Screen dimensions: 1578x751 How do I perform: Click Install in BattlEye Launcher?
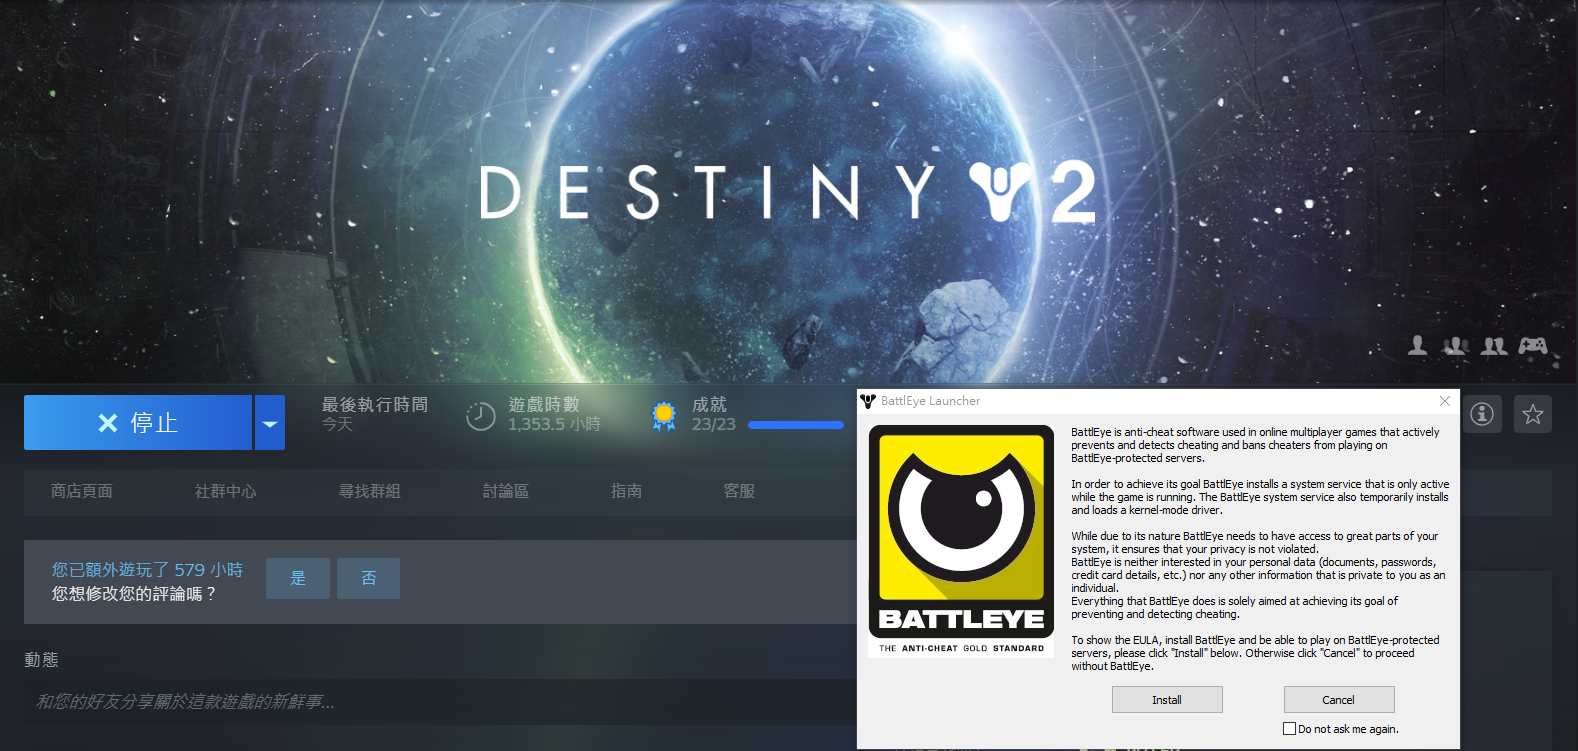point(1167,700)
